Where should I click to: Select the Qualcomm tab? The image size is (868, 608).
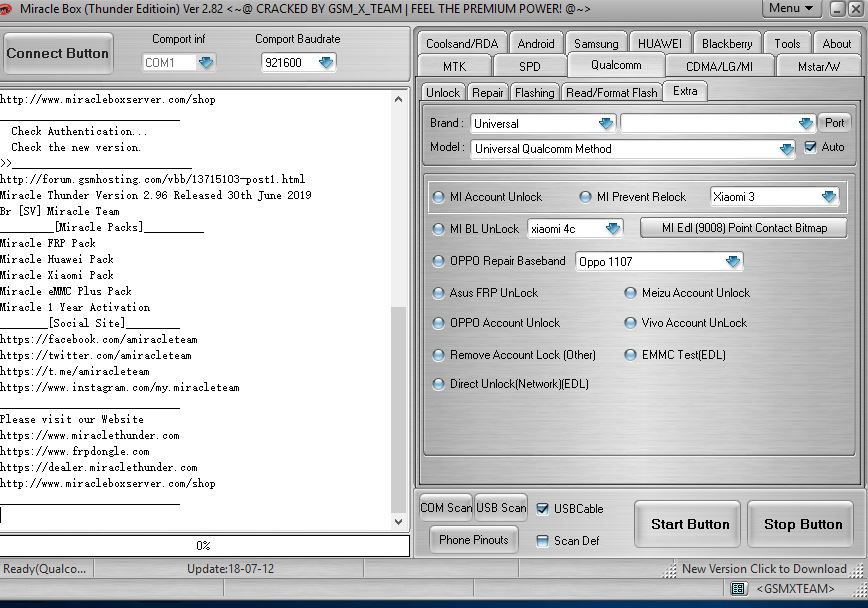(x=616, y=65)
